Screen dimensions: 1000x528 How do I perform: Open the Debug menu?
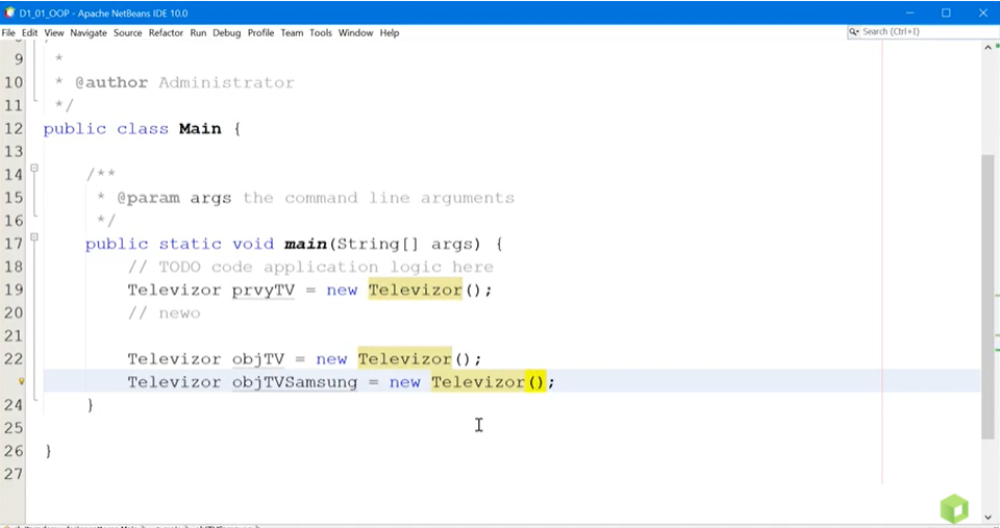(227, 33)
